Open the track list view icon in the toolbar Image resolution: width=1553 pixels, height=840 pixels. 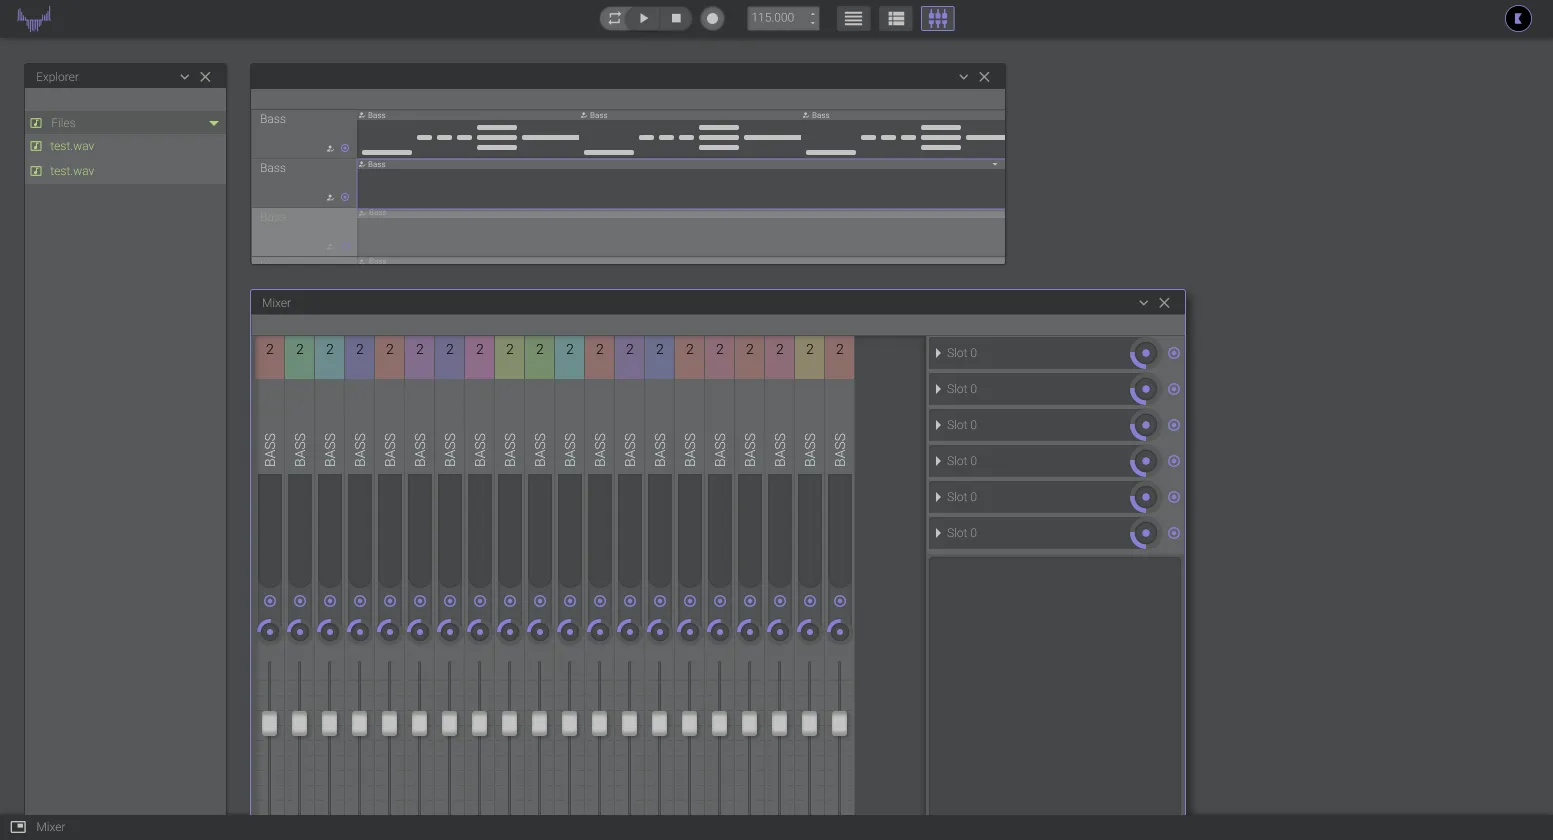896,18
